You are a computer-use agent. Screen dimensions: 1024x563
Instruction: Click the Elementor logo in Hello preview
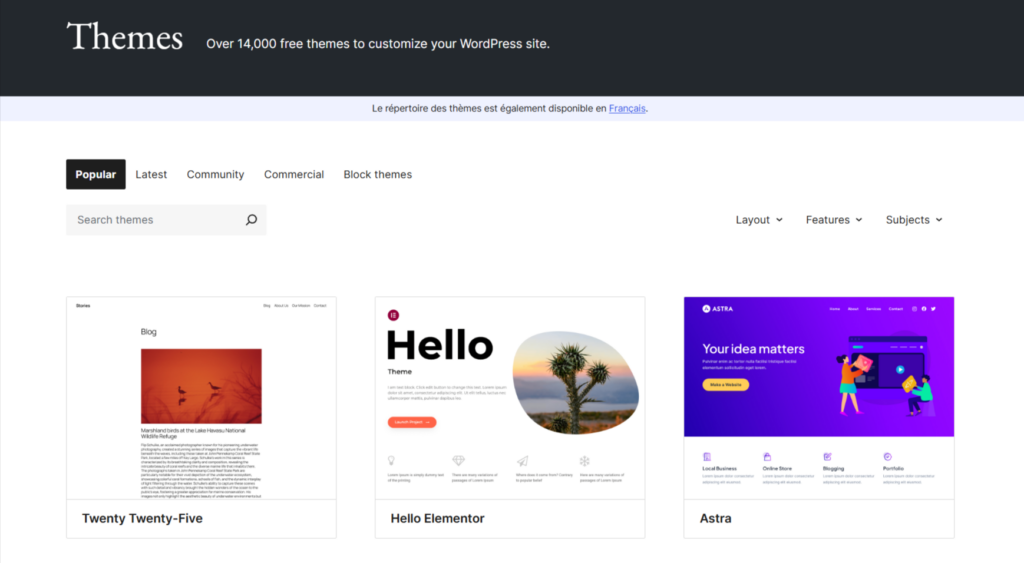click(x=393, y=316)
